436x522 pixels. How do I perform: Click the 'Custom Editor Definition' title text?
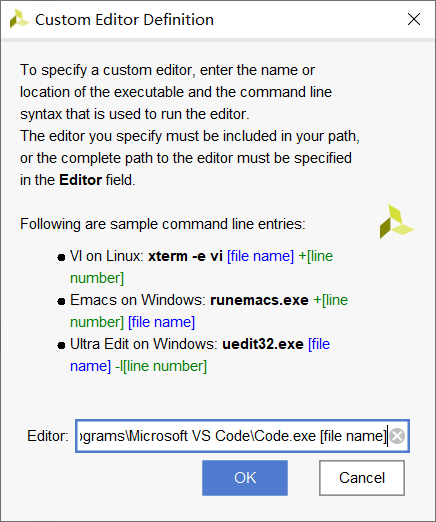tap(124, 20)
